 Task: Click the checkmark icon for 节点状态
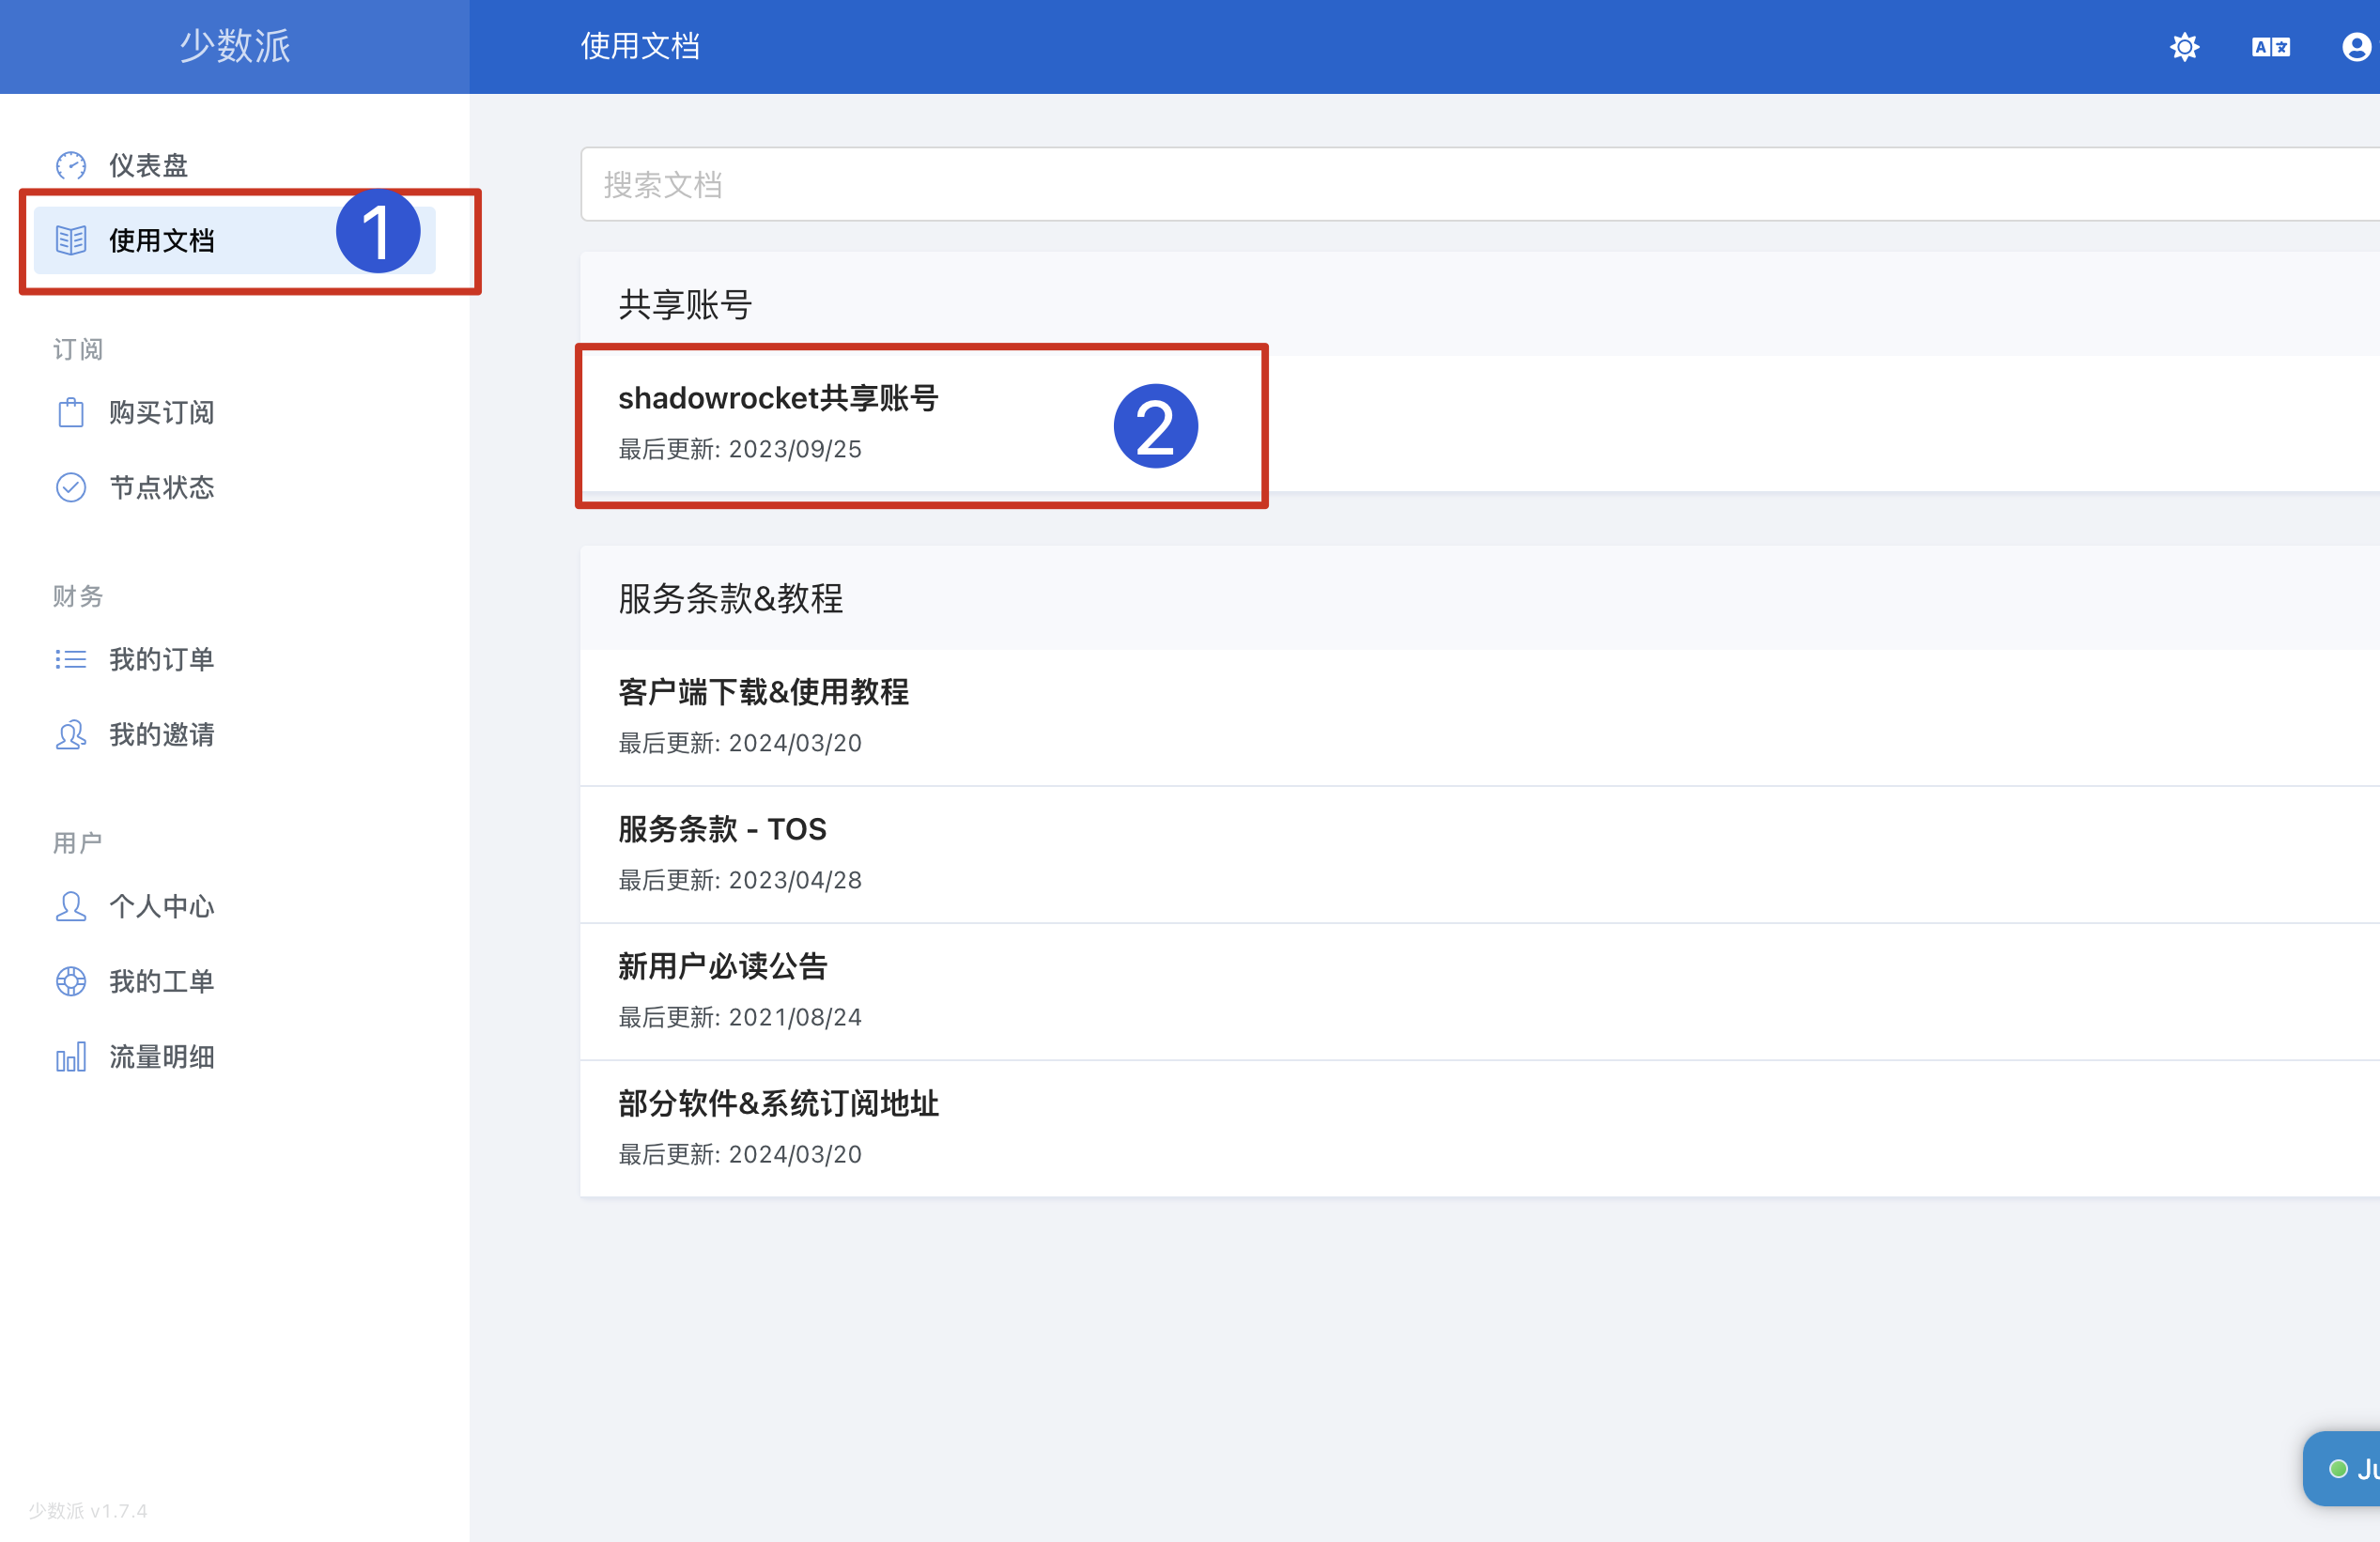click(71, 487)
